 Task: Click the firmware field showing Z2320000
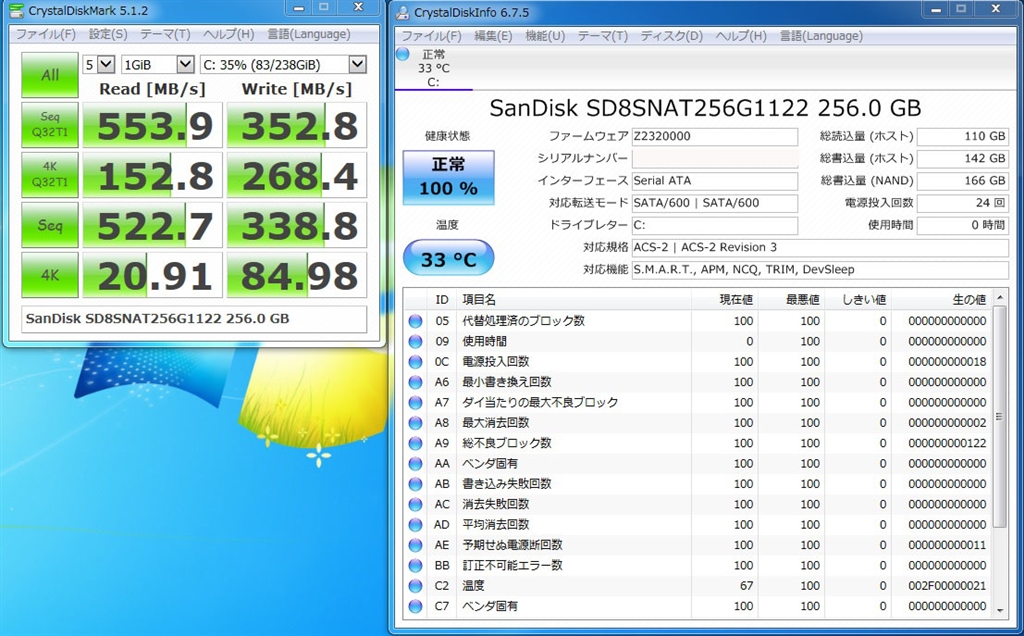pyautogui.click(x=714, y=136)
